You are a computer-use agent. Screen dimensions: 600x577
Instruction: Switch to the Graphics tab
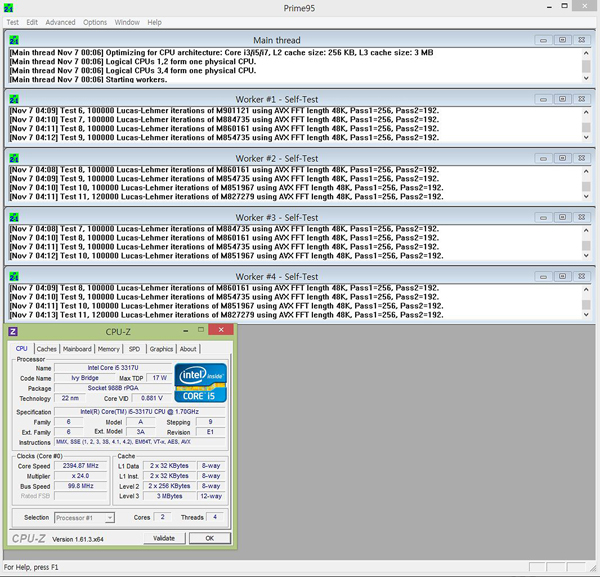(161, 349)
